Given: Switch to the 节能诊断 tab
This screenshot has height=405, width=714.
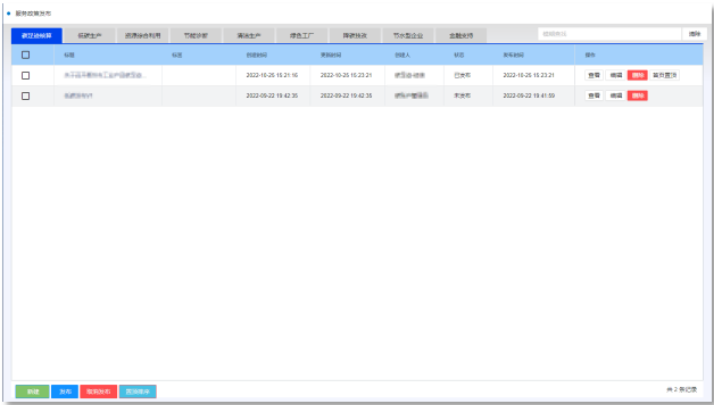Looking at the screenshot, I should tap(196, 35).
